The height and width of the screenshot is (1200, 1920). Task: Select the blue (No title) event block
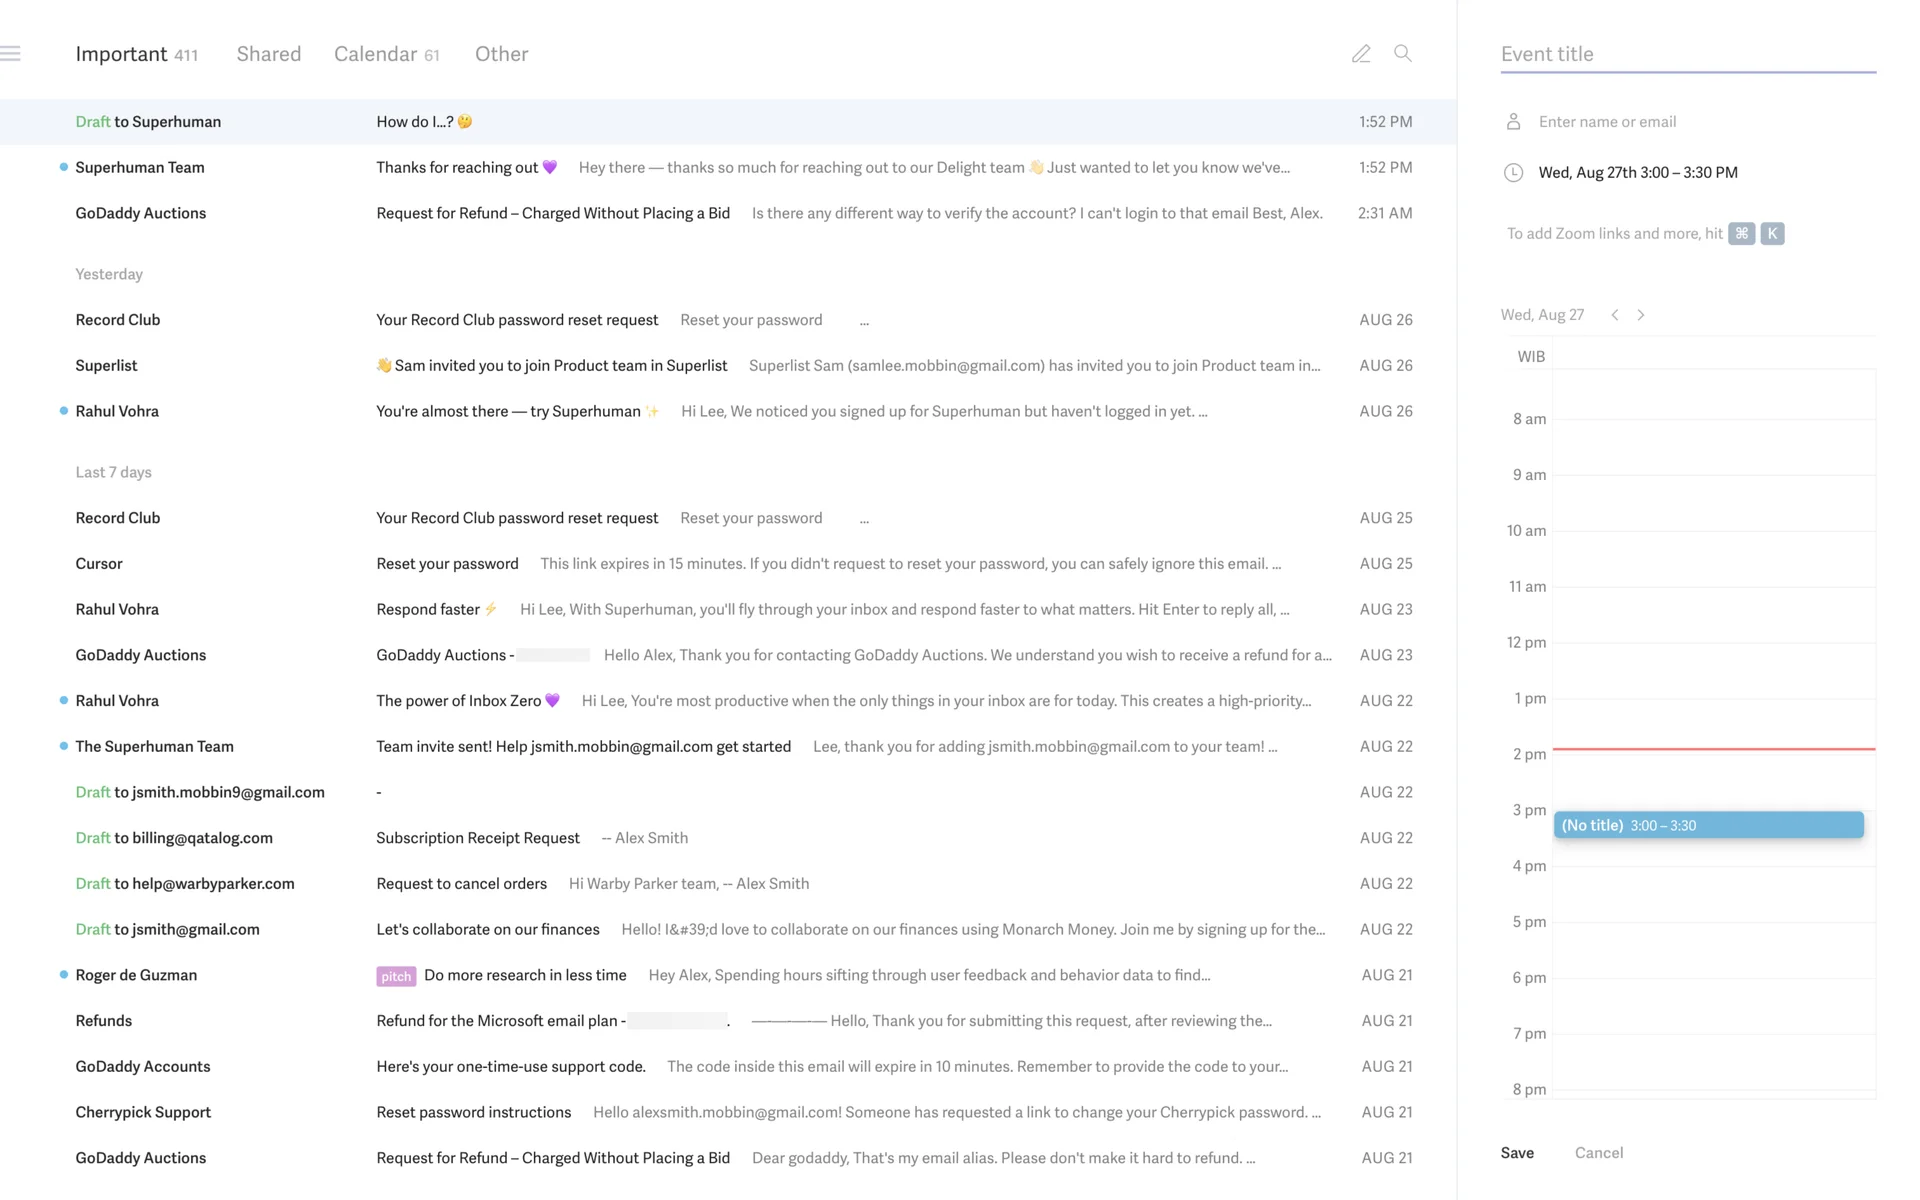point(1708,825)
